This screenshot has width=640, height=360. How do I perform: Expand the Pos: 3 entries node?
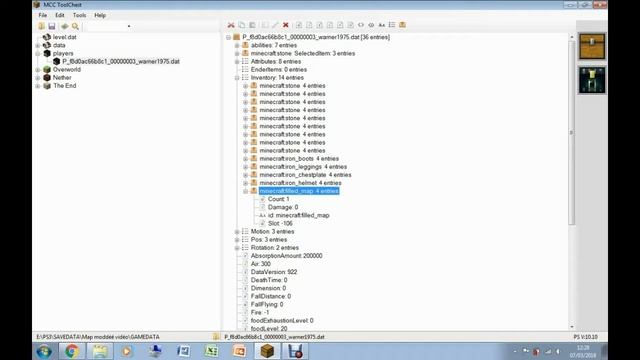[x=237, y=240]
